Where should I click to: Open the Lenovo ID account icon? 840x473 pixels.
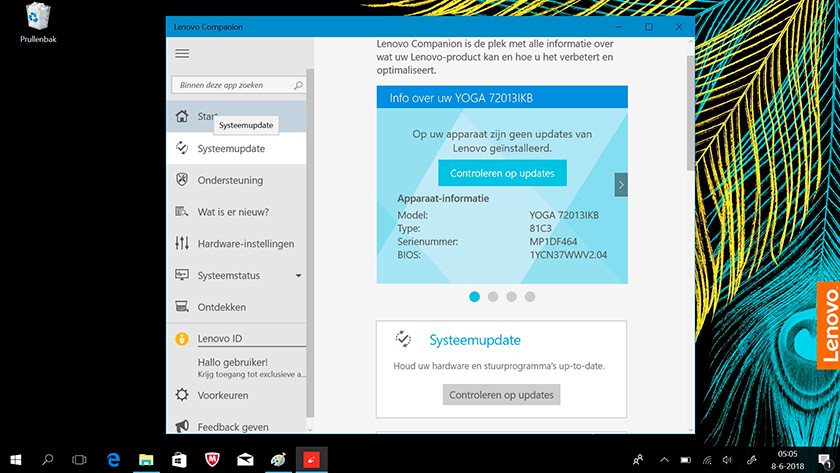point(182,339)
